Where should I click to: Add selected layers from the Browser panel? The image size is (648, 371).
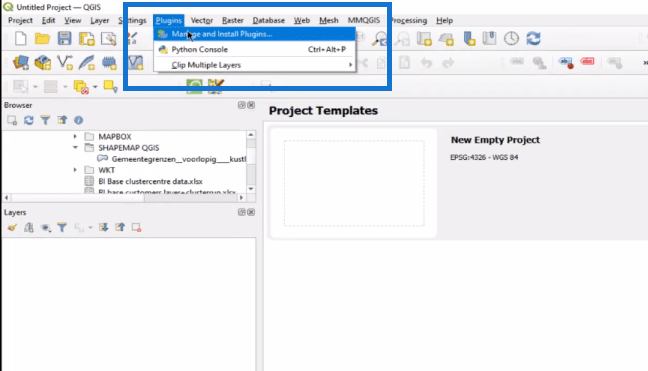[x=12, y=120]
